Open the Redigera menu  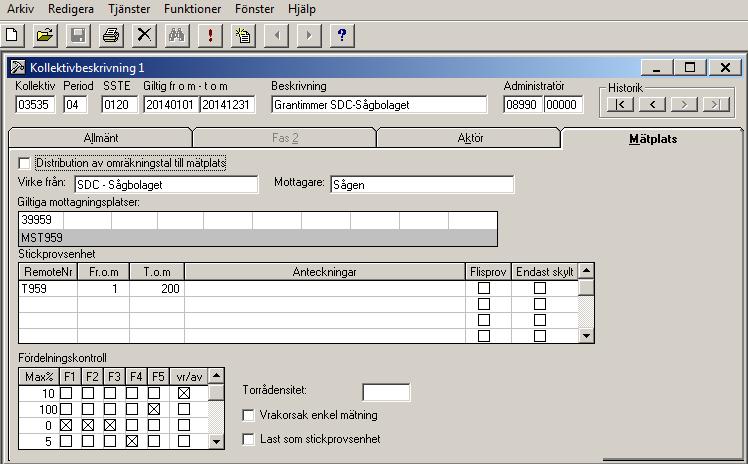click(x=71, y=9)
